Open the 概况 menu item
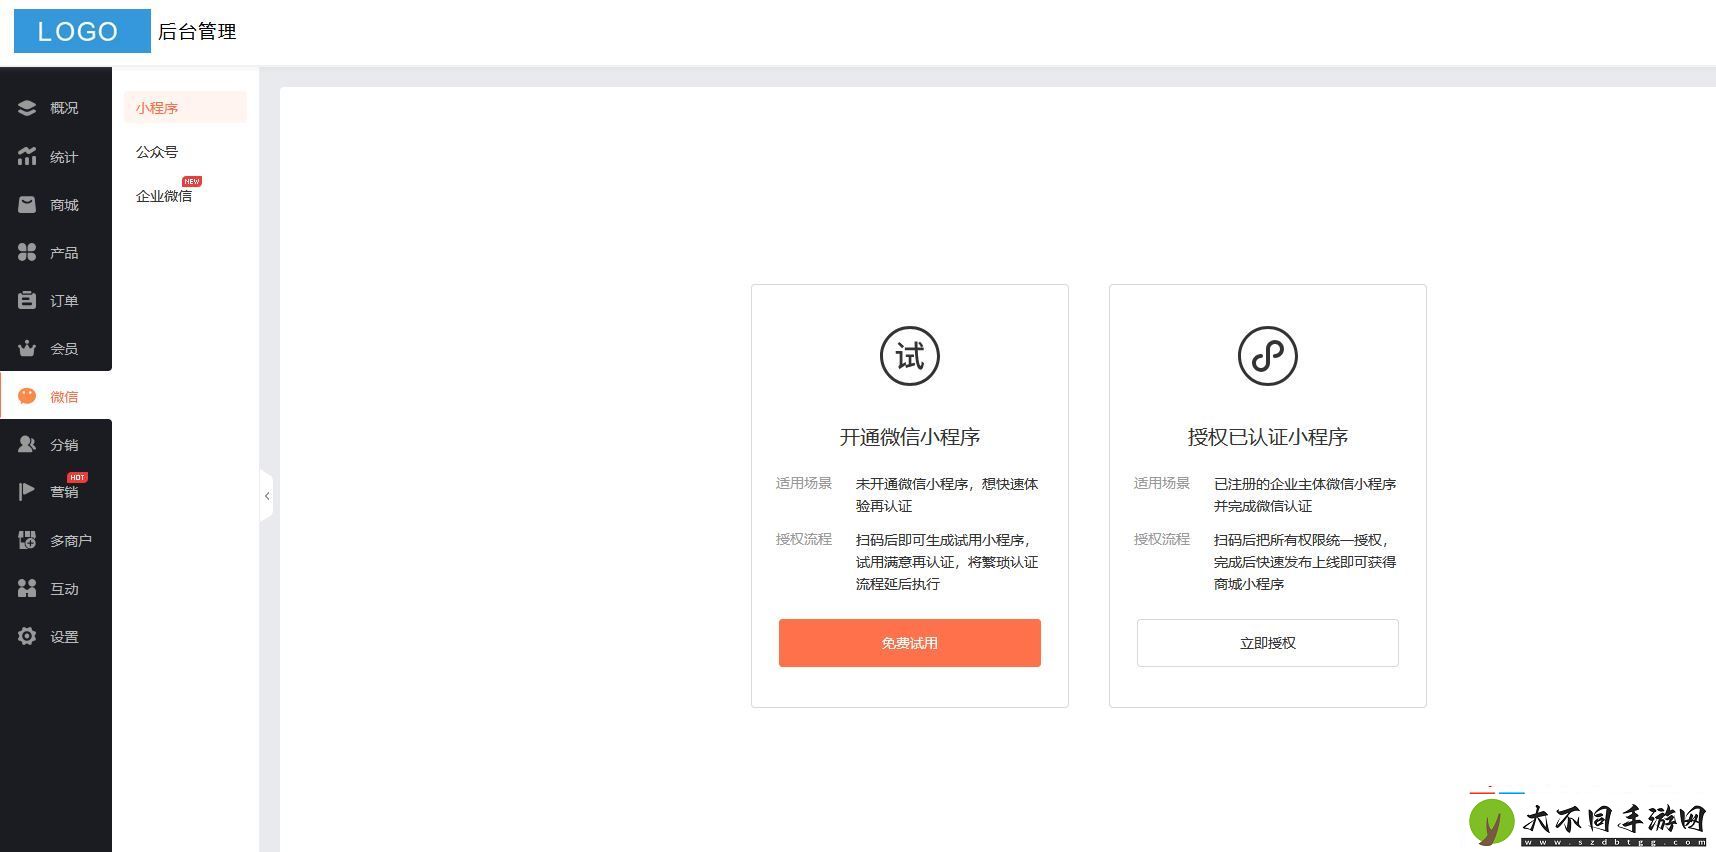Screen dimensions: 1716x852 64,108
